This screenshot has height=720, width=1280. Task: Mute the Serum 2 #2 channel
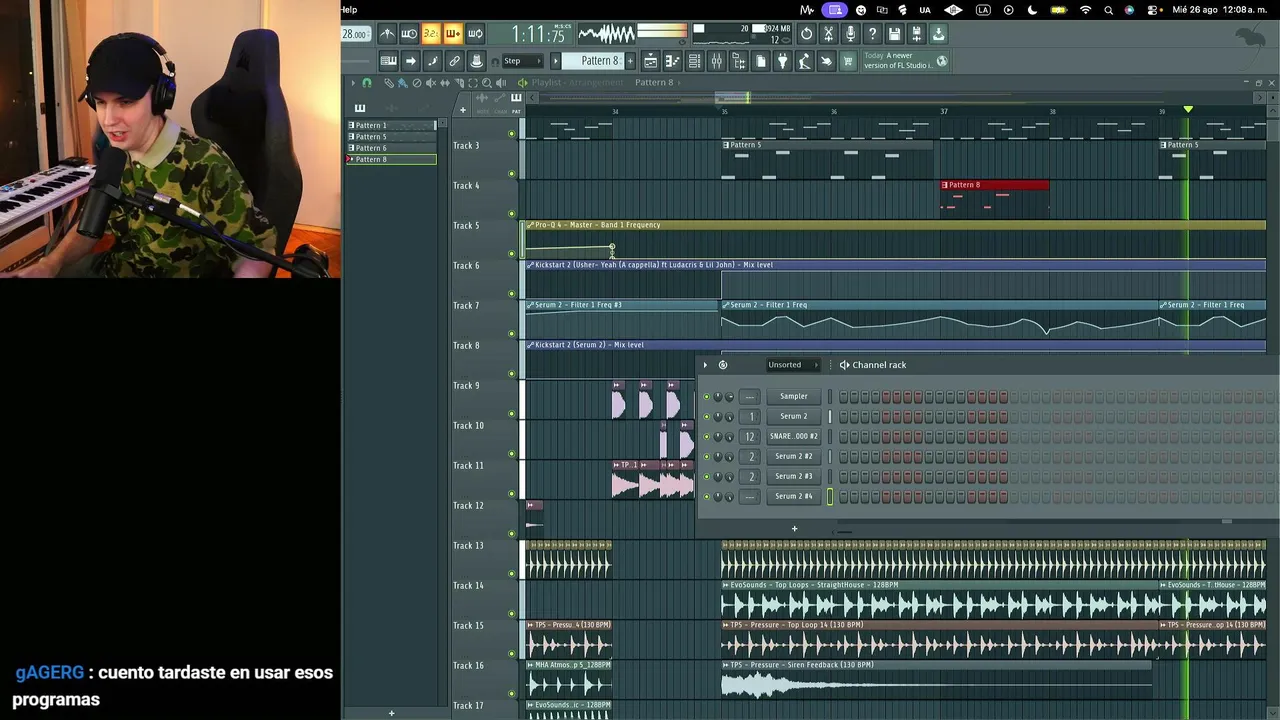click(x=706, y=457)
